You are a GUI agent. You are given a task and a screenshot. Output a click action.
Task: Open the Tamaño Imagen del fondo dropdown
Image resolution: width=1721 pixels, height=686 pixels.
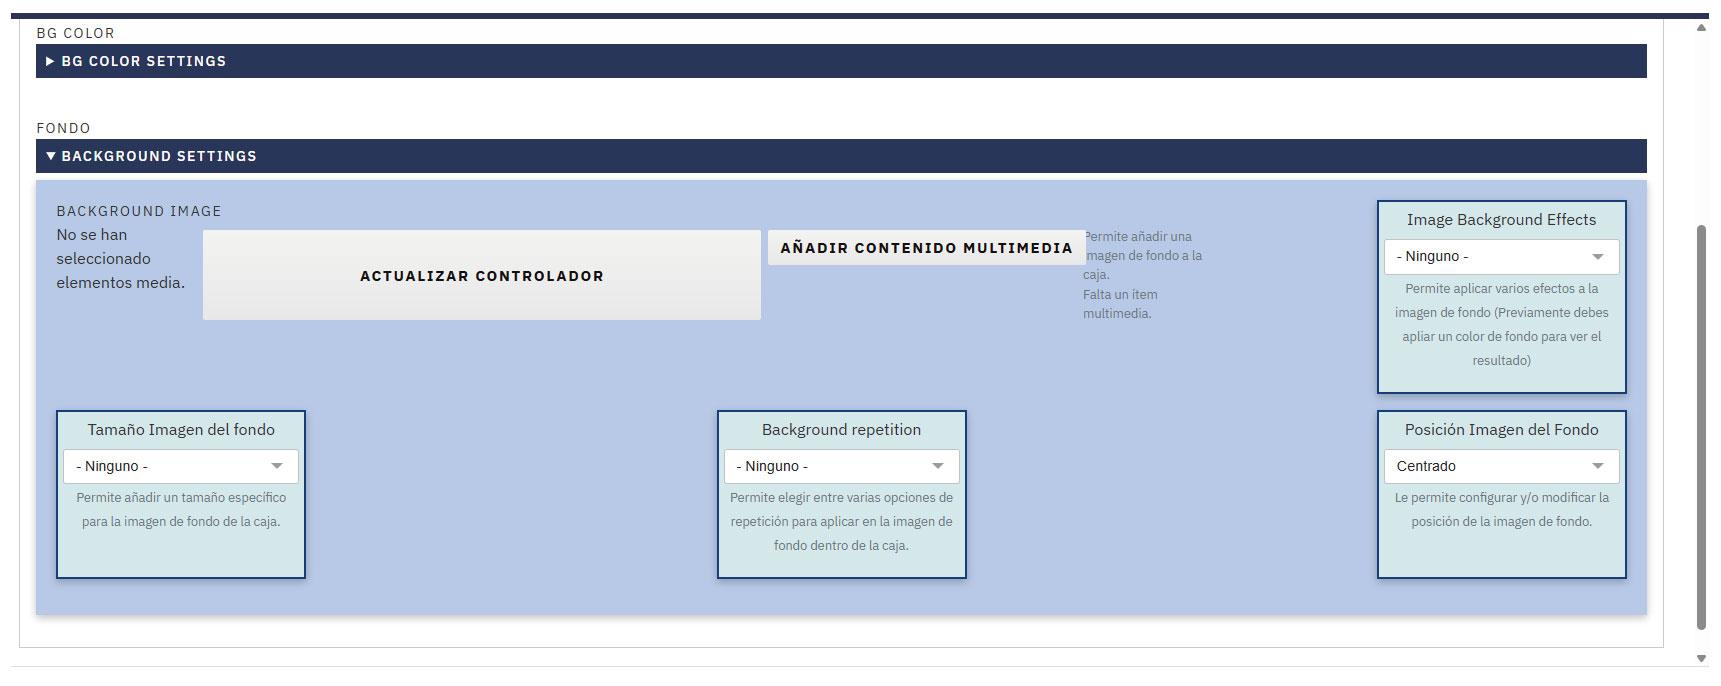pos(181,466)
